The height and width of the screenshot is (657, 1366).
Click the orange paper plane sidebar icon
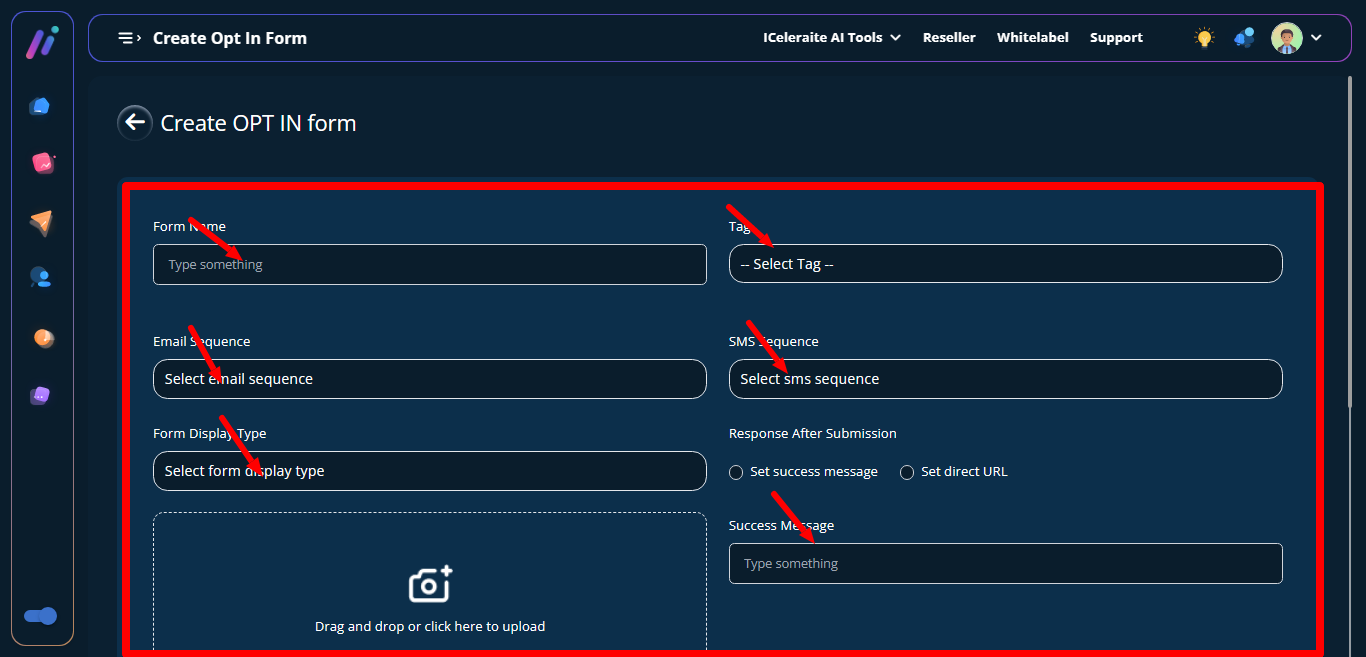pos(41,223)
